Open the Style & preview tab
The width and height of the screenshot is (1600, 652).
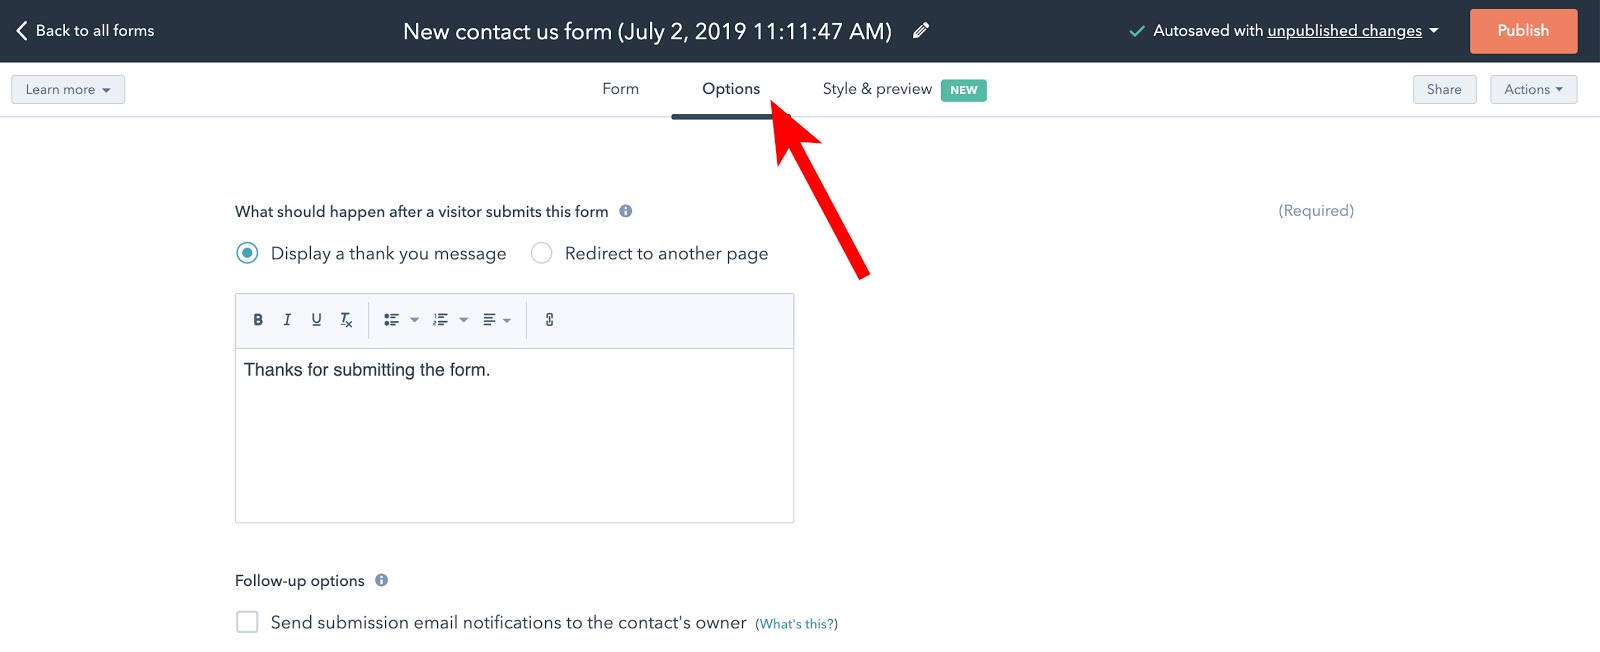pos(877,89)
